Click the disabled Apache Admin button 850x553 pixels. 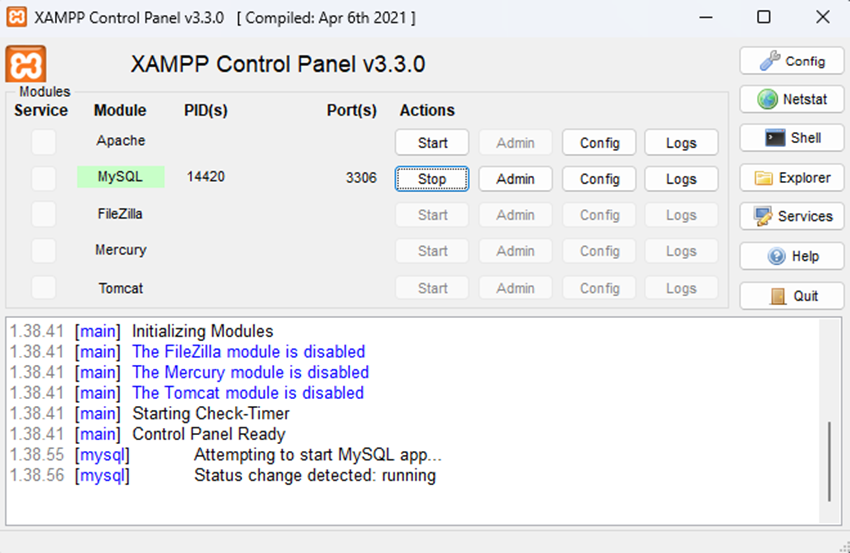pyautogui.click(x=516, y=143)
